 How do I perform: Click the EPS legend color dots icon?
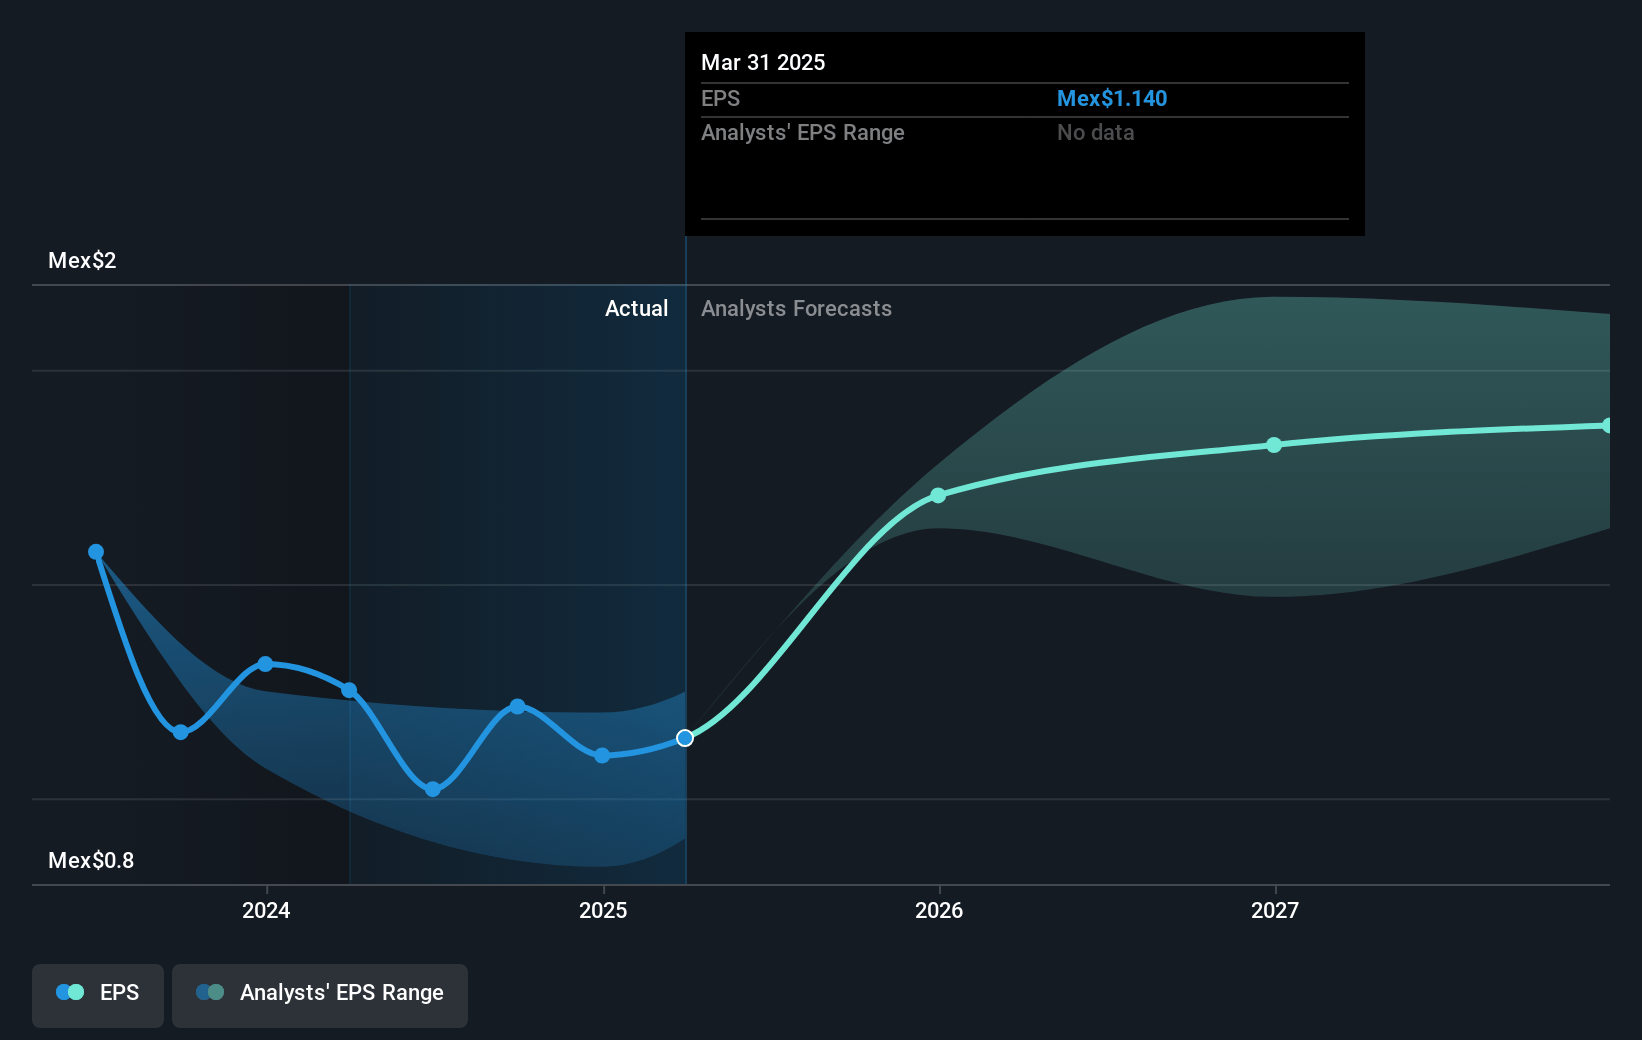[x=70, y=992]
